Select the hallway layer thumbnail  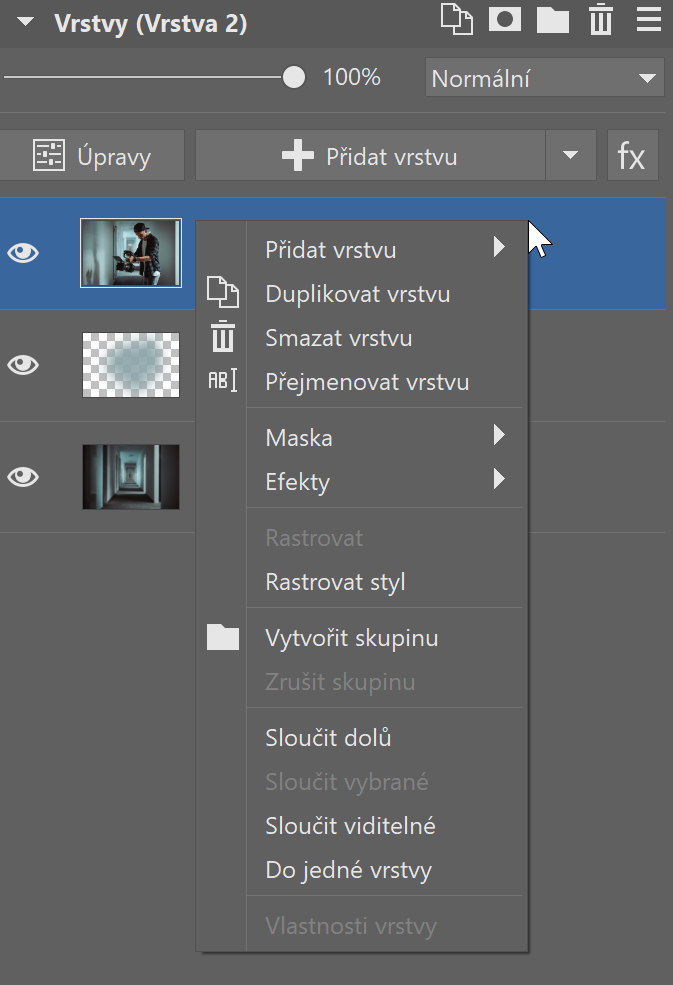130,477
